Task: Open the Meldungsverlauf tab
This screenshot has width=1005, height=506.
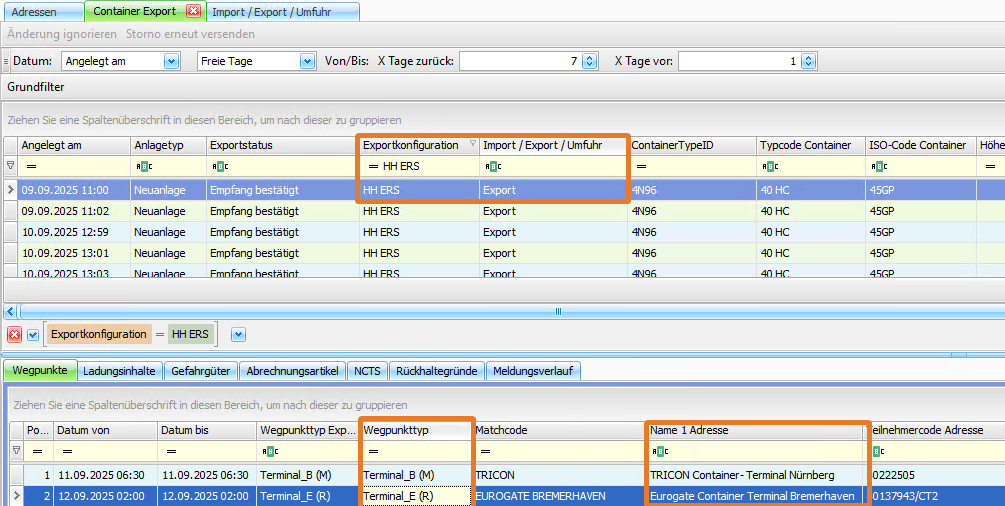Action: click(533, 371)
